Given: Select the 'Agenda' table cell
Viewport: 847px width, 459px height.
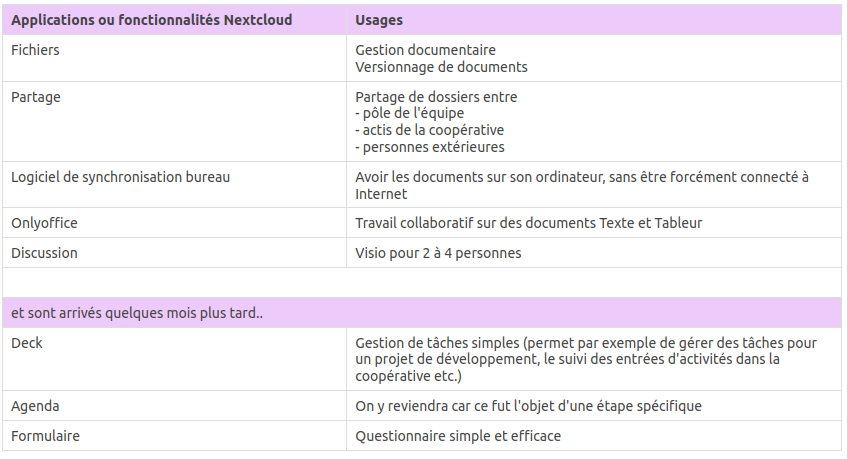Looking at the screenshot, I should [x=35, y=406].
